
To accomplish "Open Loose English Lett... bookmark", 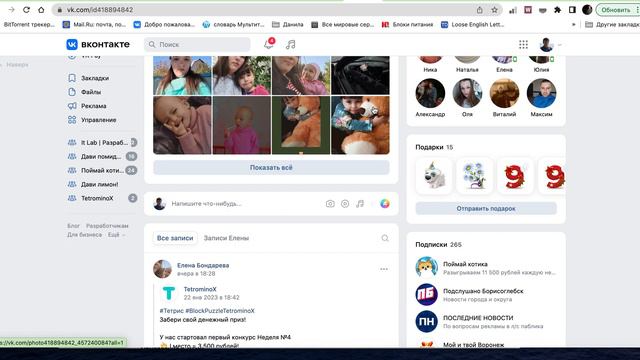I will pos(473,24).
